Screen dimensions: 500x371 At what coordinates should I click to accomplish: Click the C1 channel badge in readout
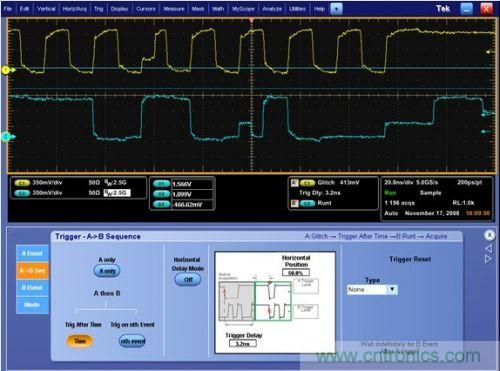[x=22, y=183]
